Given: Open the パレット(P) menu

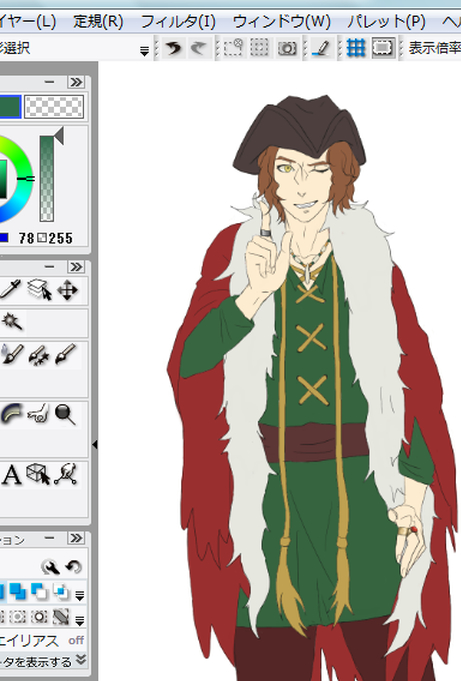Looking at the screenshot, I should (x=386, y=21).
